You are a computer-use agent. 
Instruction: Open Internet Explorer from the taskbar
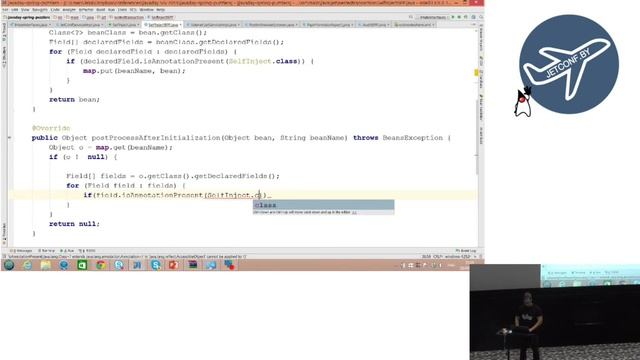tap(27, 265)
